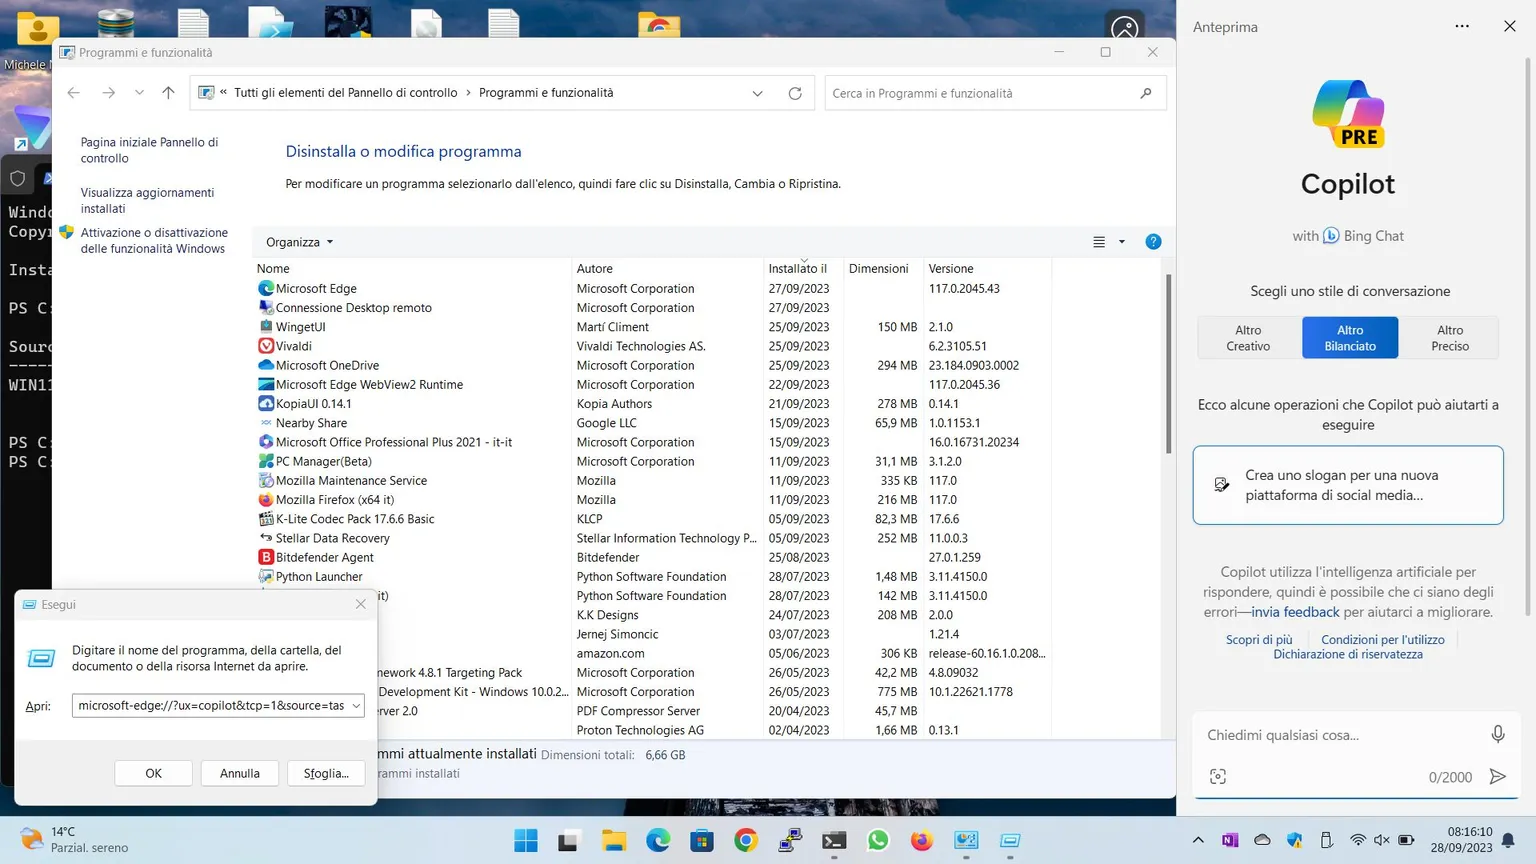Click the blue Help icon in Programmi e funzionalità

click(1153, 241)
